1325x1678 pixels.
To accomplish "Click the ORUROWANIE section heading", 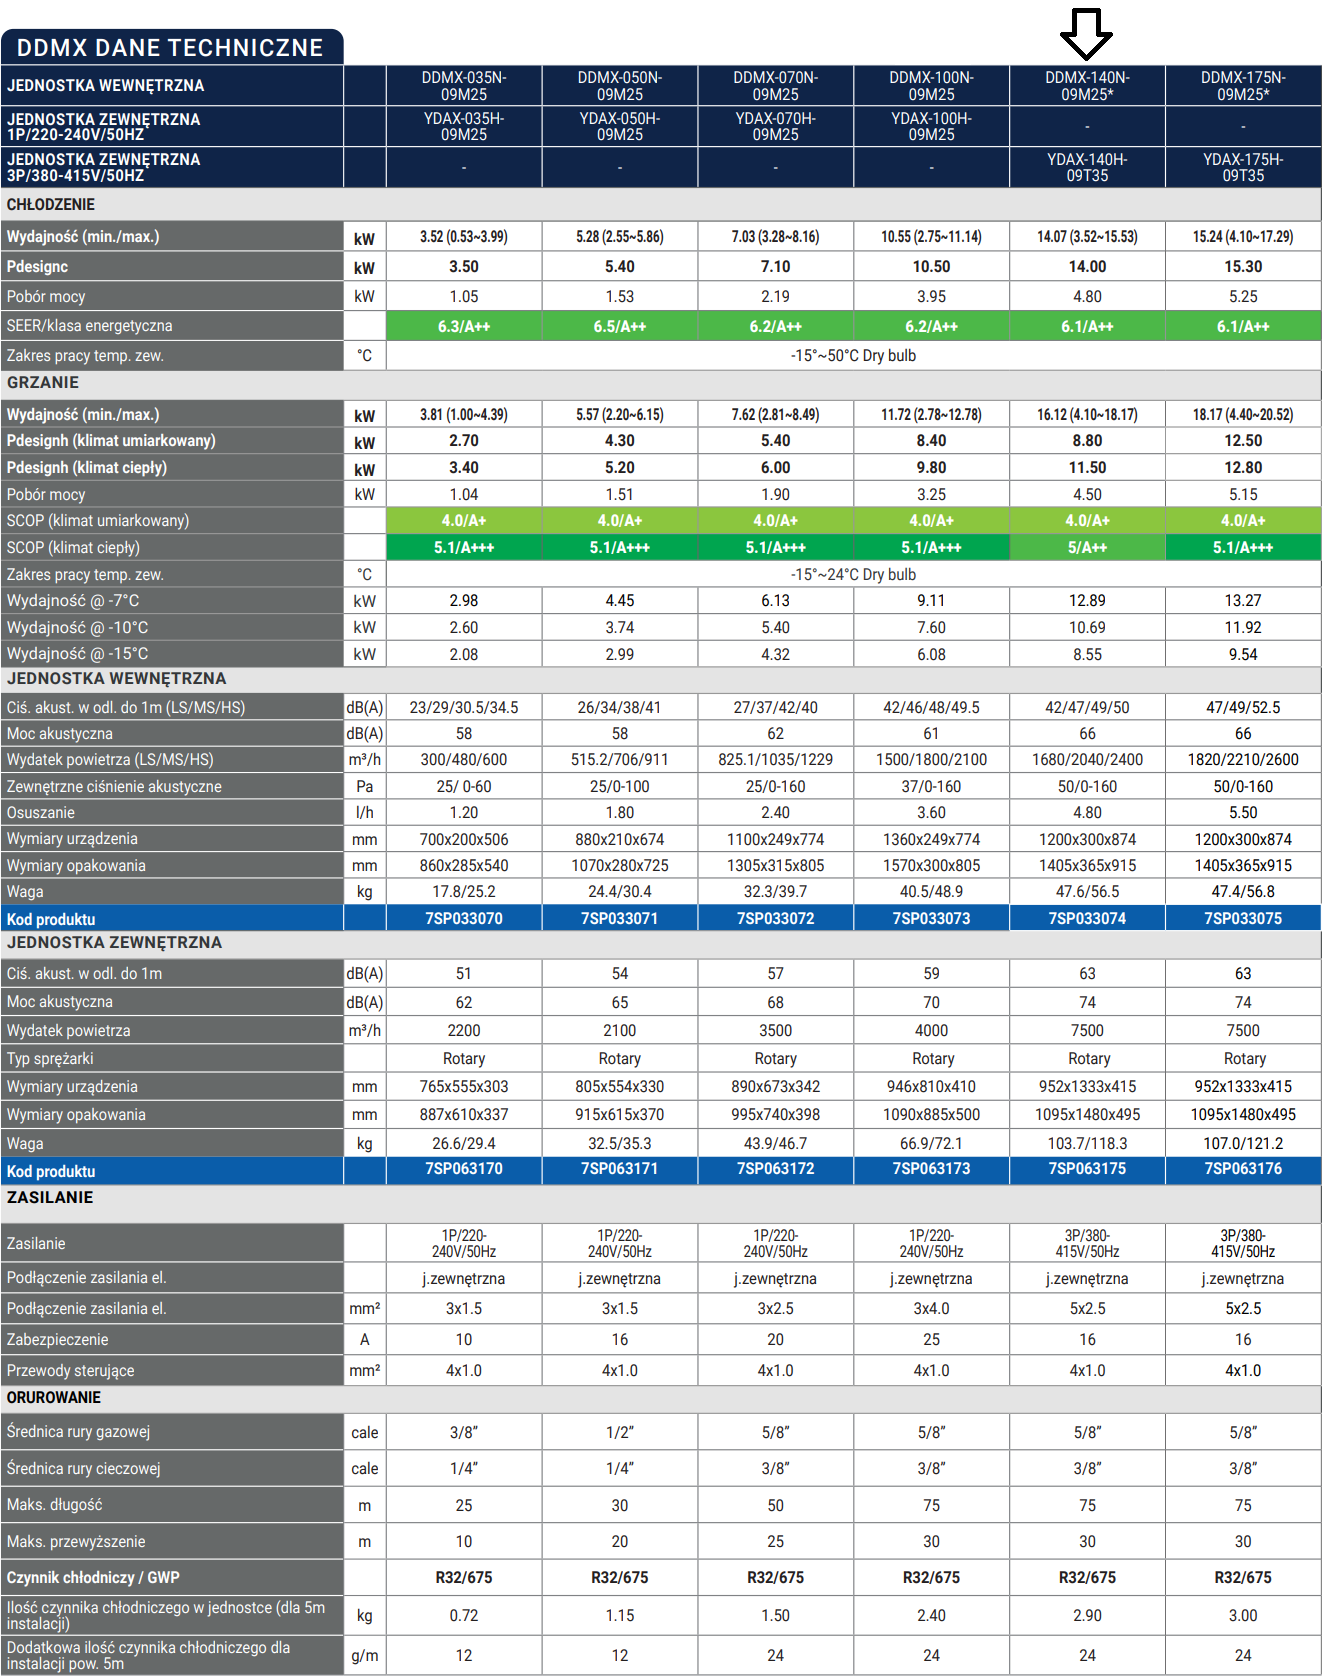I will [x=54, y=1398].
